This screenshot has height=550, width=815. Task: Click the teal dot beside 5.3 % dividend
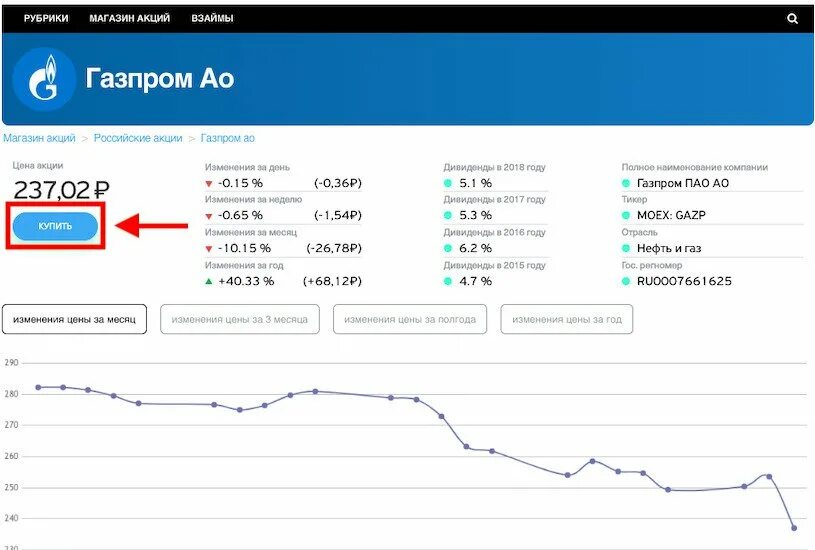tap(448, 215)
